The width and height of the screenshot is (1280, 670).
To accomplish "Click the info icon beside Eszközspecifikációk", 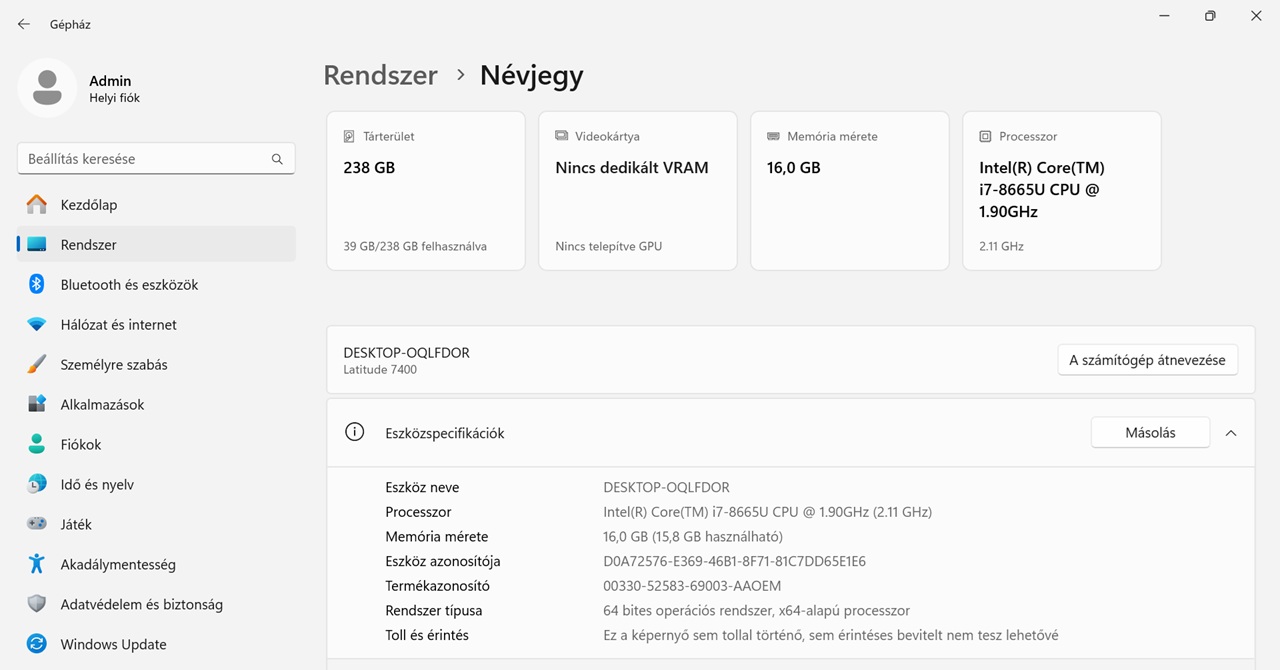I will point(354,432).
